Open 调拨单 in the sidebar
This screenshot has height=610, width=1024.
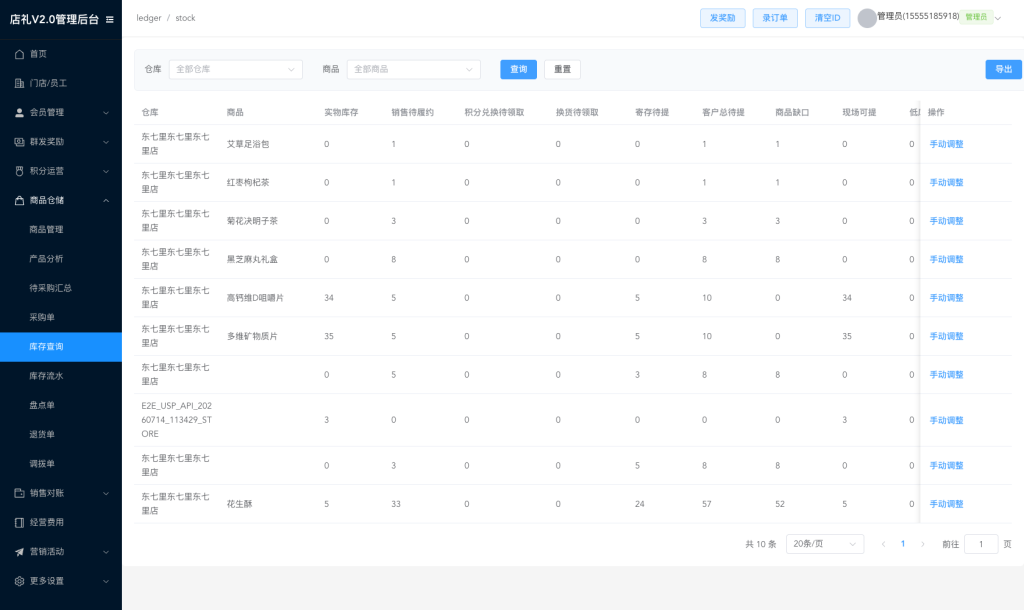point(42,464)
